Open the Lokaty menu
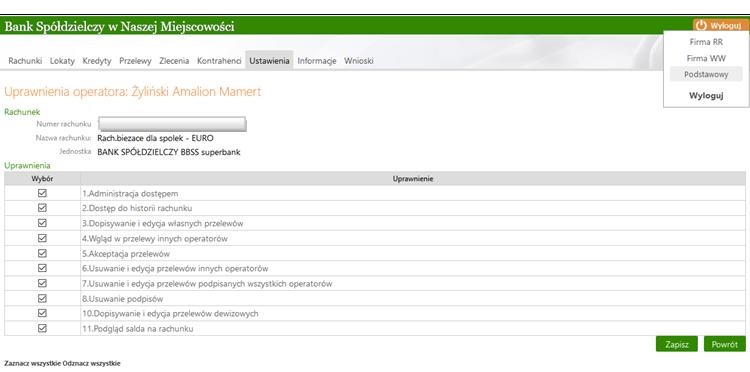The width and height of the screenshot is (750, 372). coord(62,61)
